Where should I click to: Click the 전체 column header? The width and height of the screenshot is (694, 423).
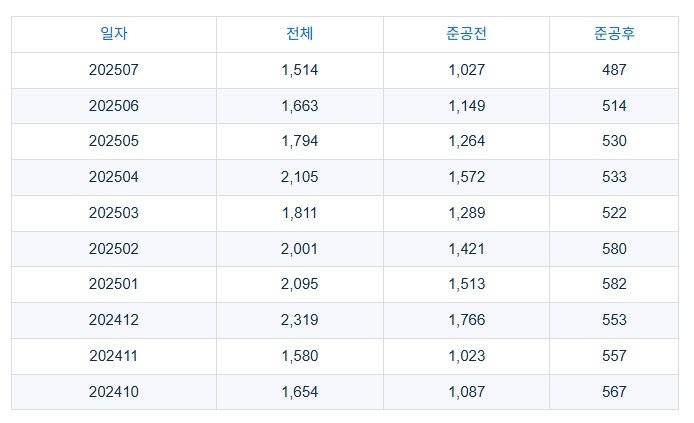[x=299, y=34]
